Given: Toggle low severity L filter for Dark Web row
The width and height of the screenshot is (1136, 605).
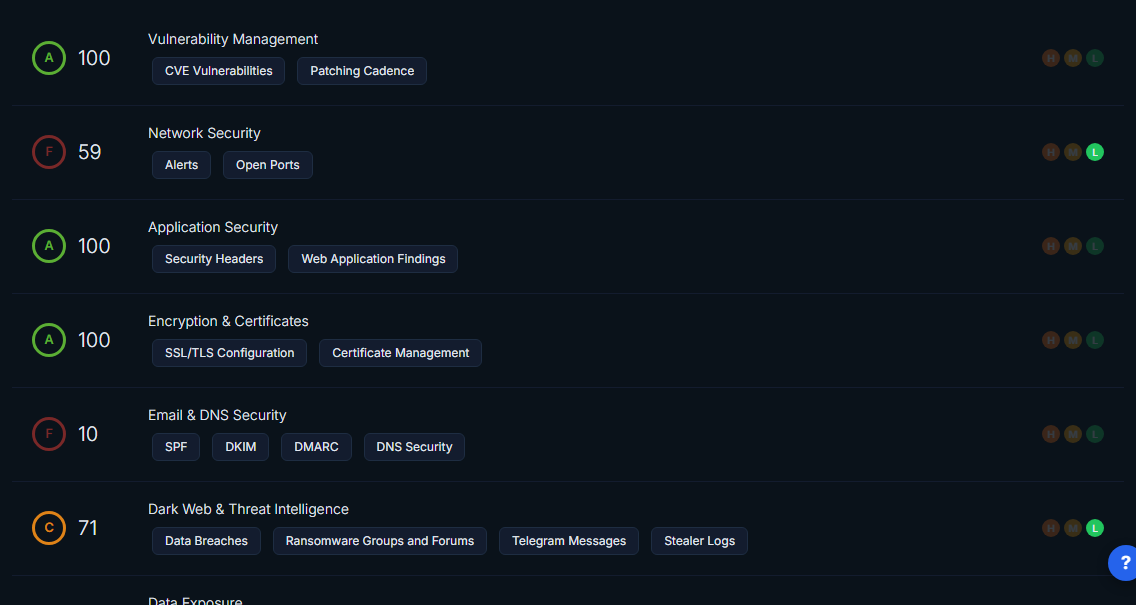Looking at the screenshot, I should pyautogui.click(x=1095, y=528).
